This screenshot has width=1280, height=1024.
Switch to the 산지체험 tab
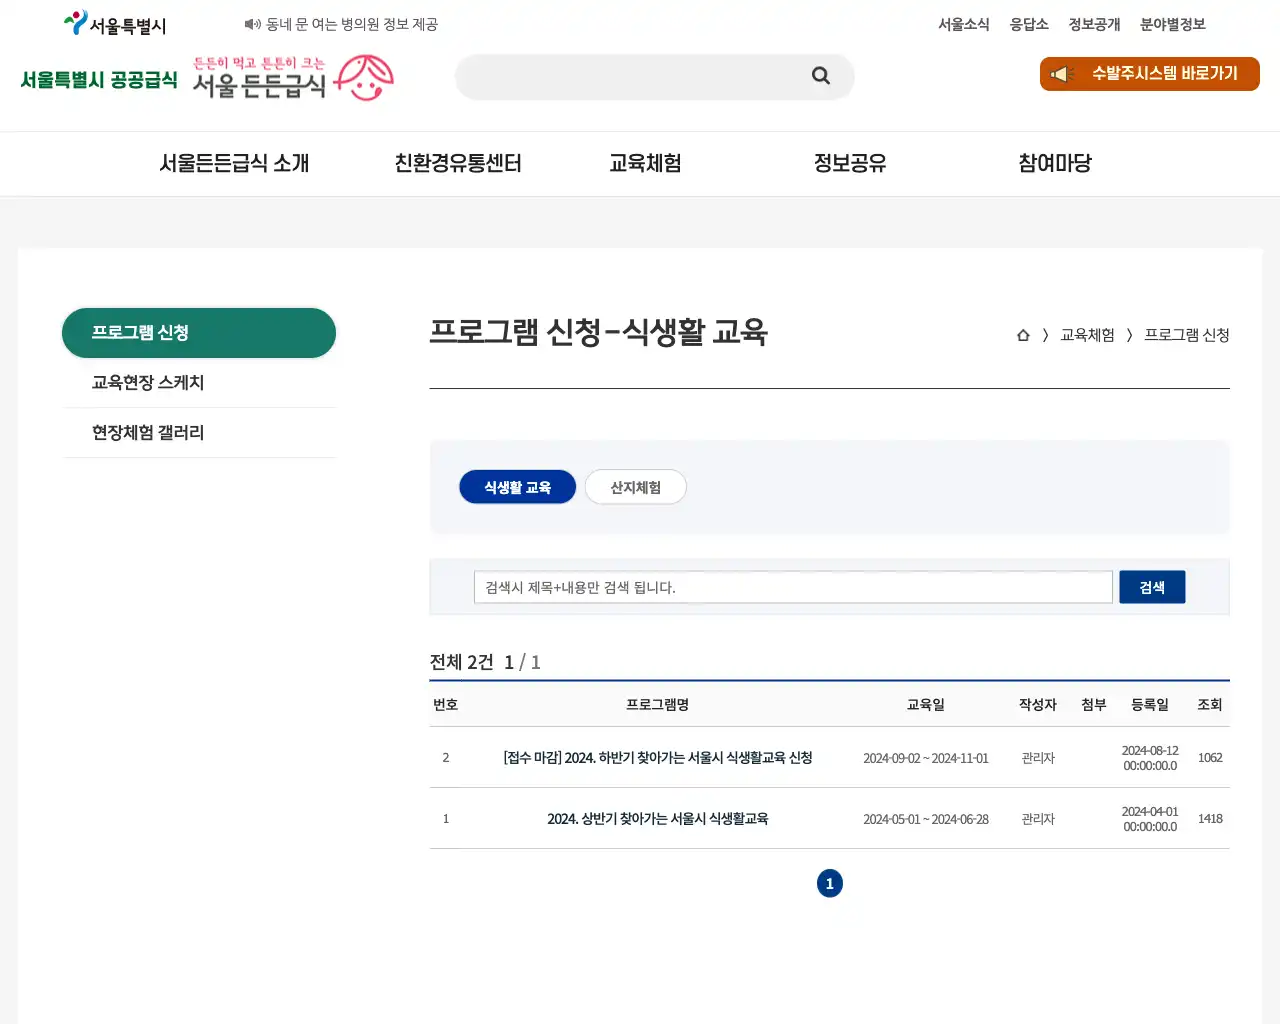coord(635,487)
